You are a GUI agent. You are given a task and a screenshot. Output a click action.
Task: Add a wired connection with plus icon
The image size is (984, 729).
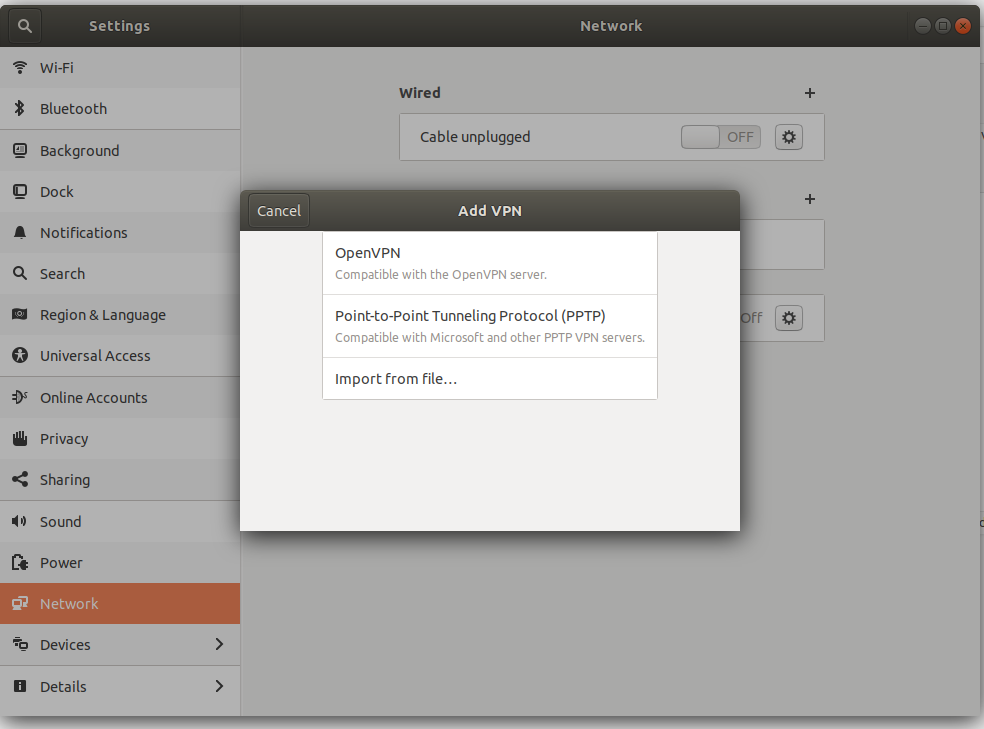pos(810,93)
